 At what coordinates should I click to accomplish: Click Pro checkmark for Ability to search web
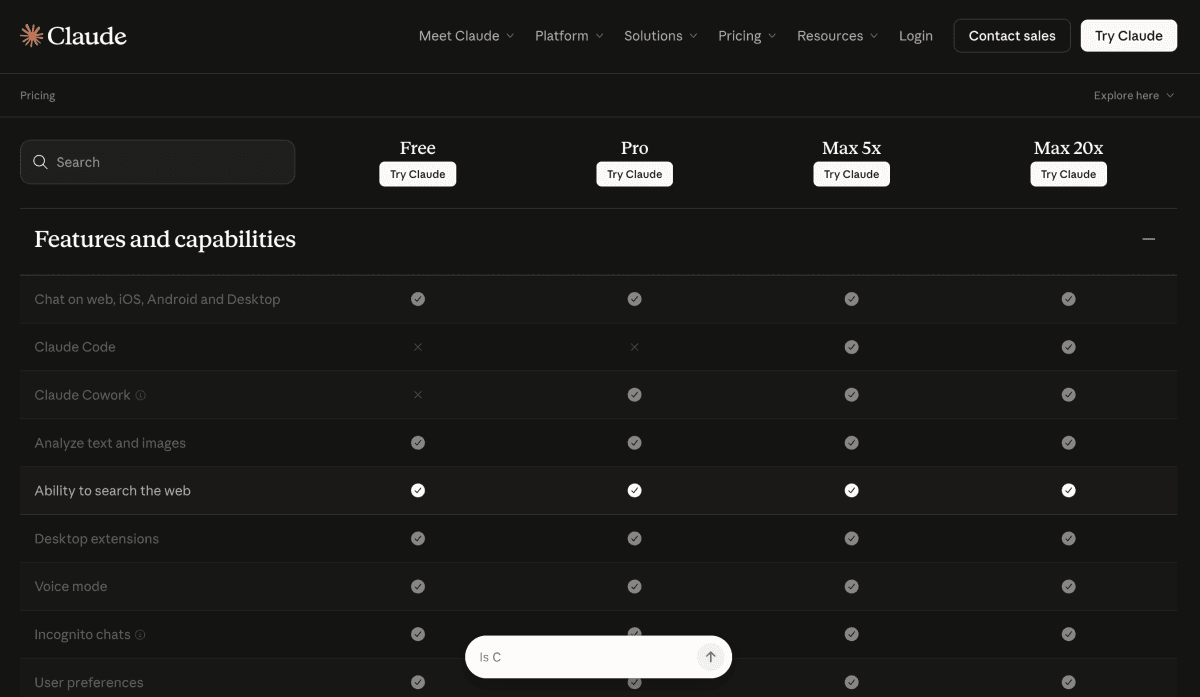634,491
